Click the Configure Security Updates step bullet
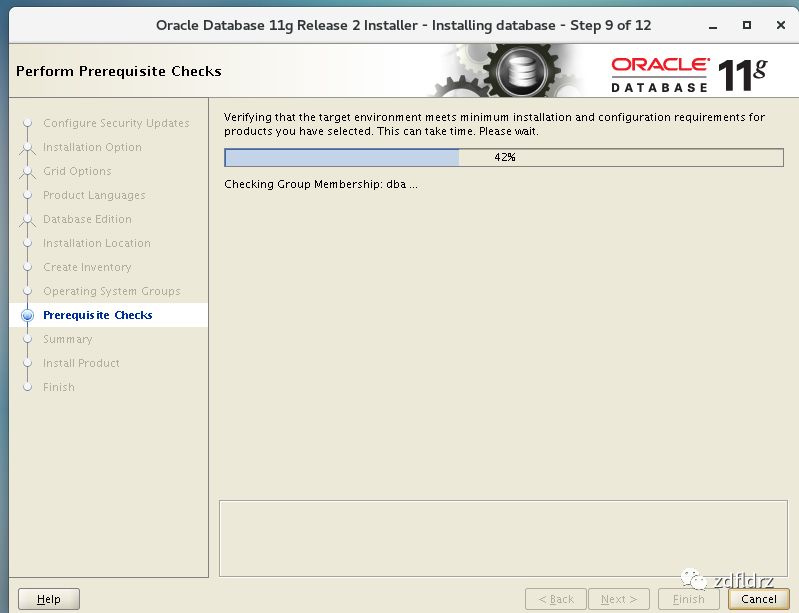Image resolution: width=799 pixels, height=613 pixels. point(28,123)
